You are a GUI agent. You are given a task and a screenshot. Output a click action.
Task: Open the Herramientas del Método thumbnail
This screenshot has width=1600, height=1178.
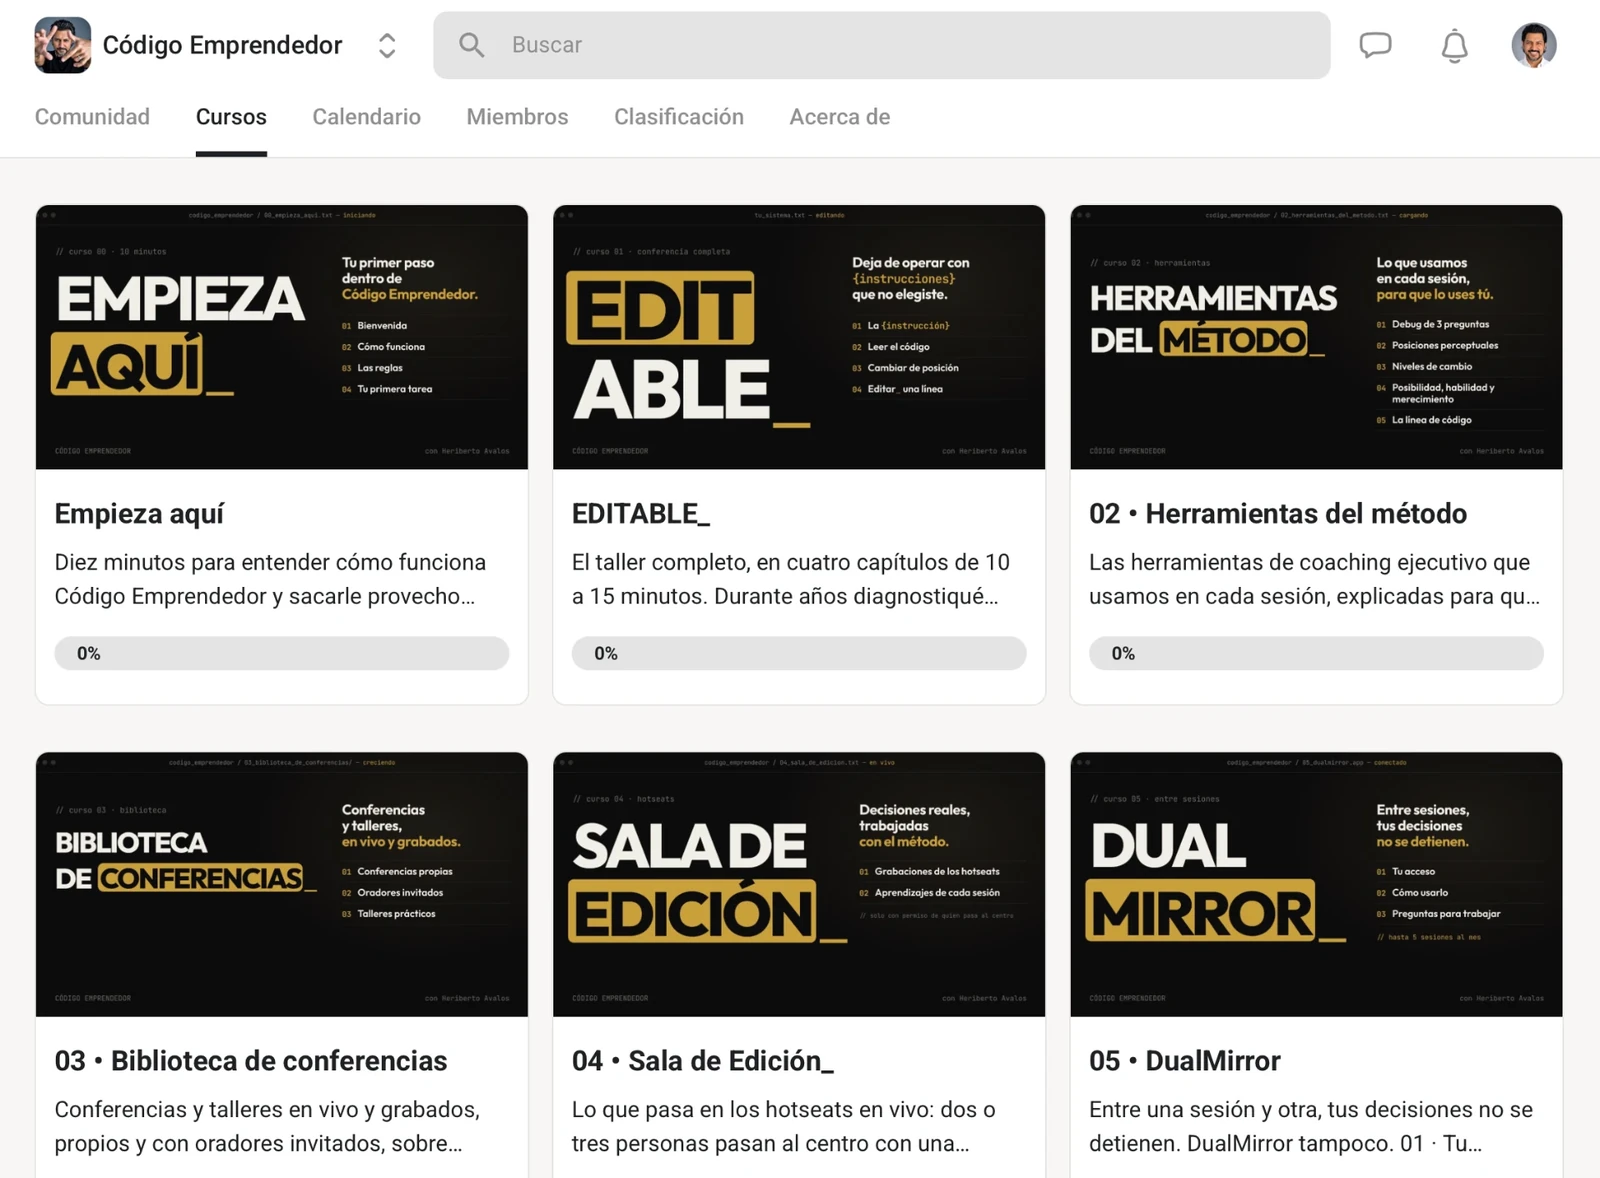point(1316,337)
